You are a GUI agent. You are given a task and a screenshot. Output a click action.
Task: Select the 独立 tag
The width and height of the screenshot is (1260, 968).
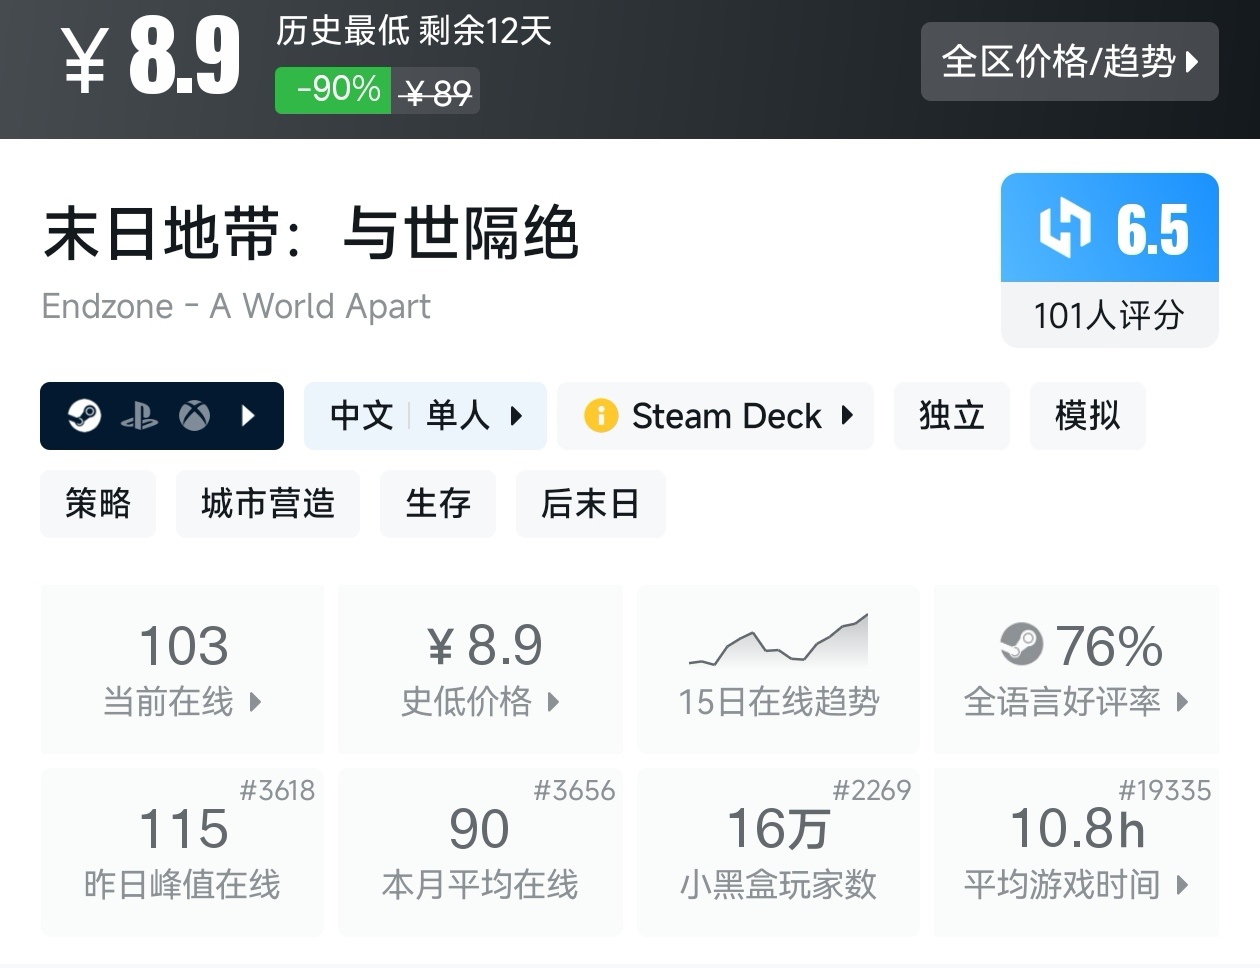[x=951, y=415]
